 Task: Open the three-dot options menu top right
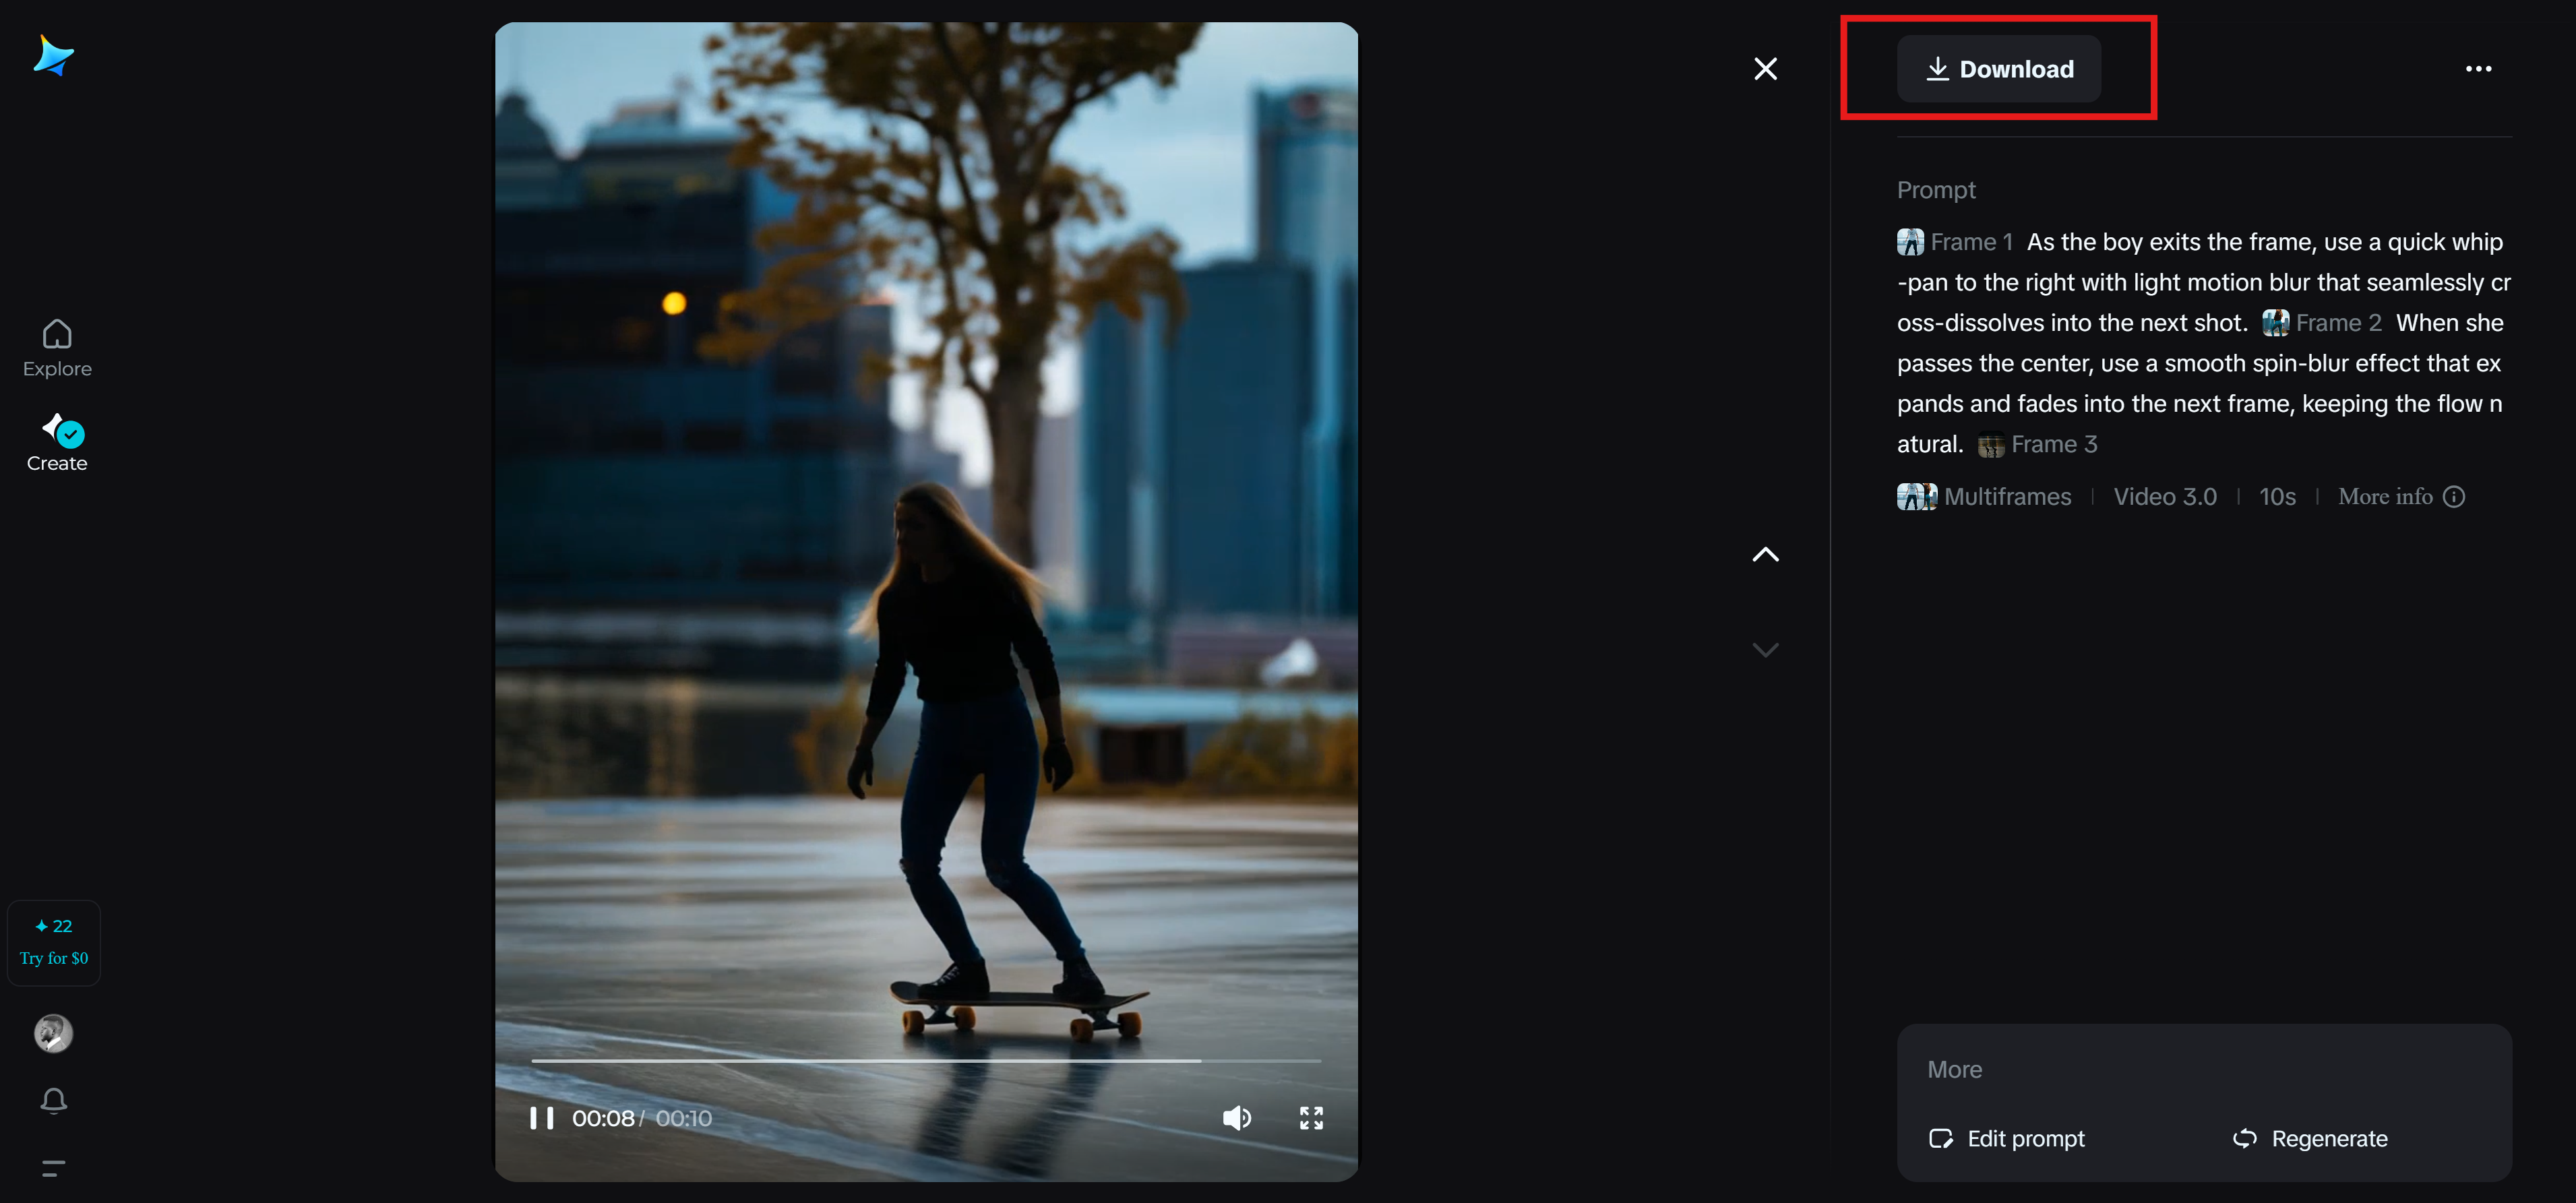2479,68
